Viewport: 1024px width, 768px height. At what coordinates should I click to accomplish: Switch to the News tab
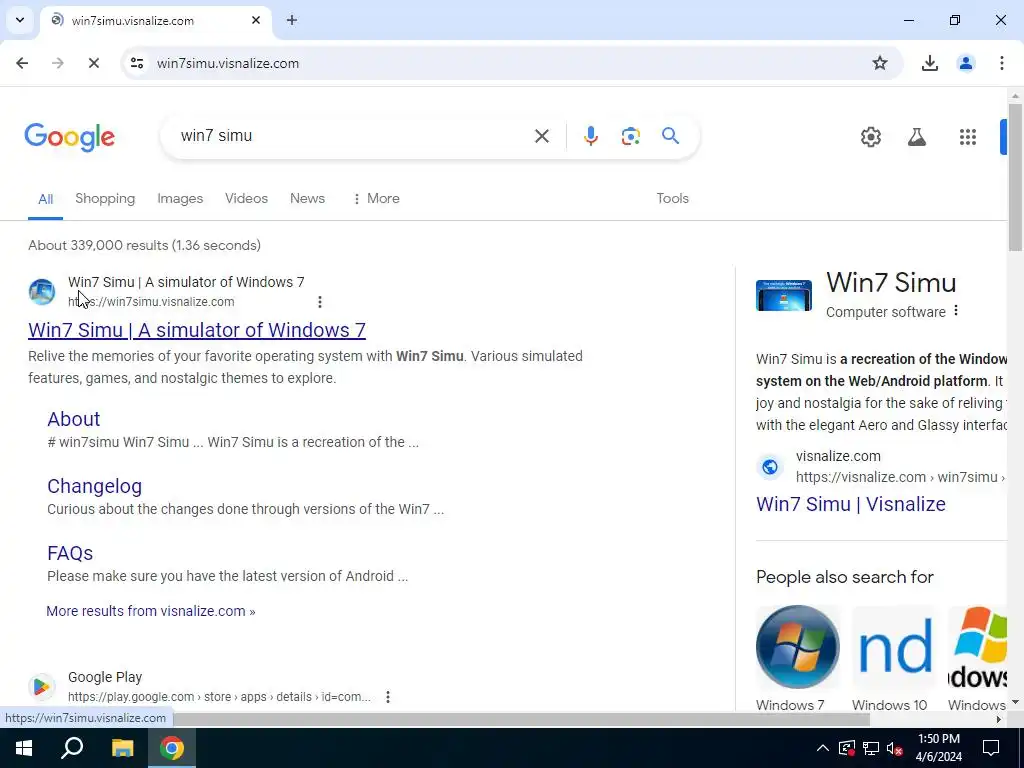307,199
